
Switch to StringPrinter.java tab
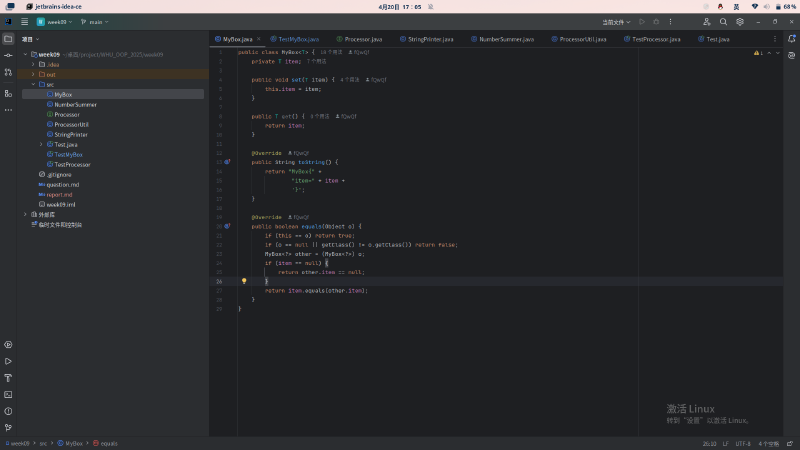point(427,39)
